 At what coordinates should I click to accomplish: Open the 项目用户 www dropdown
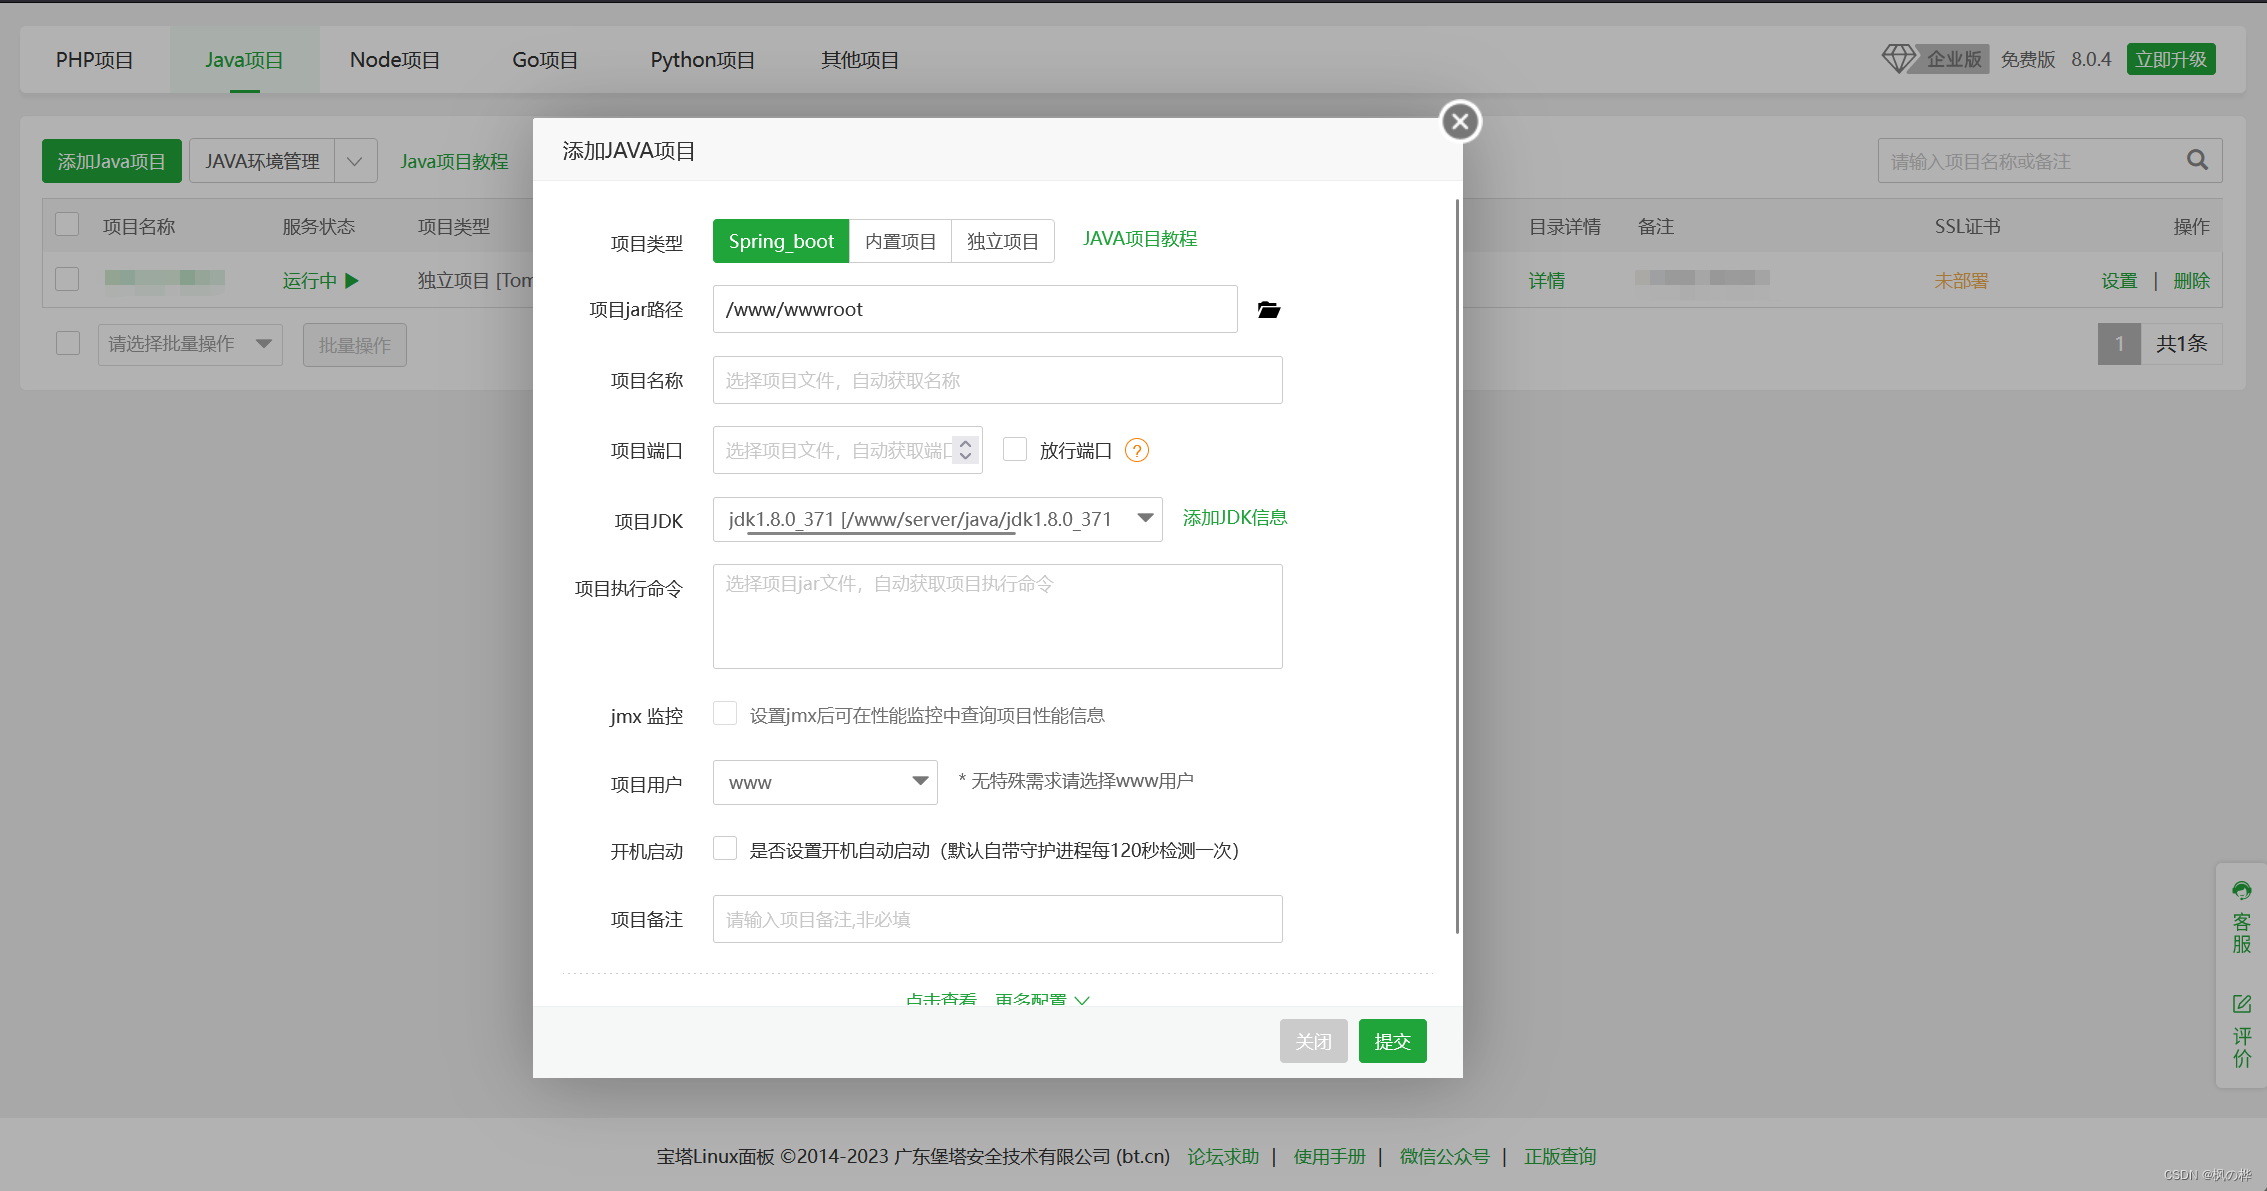[x=825, y=782]
